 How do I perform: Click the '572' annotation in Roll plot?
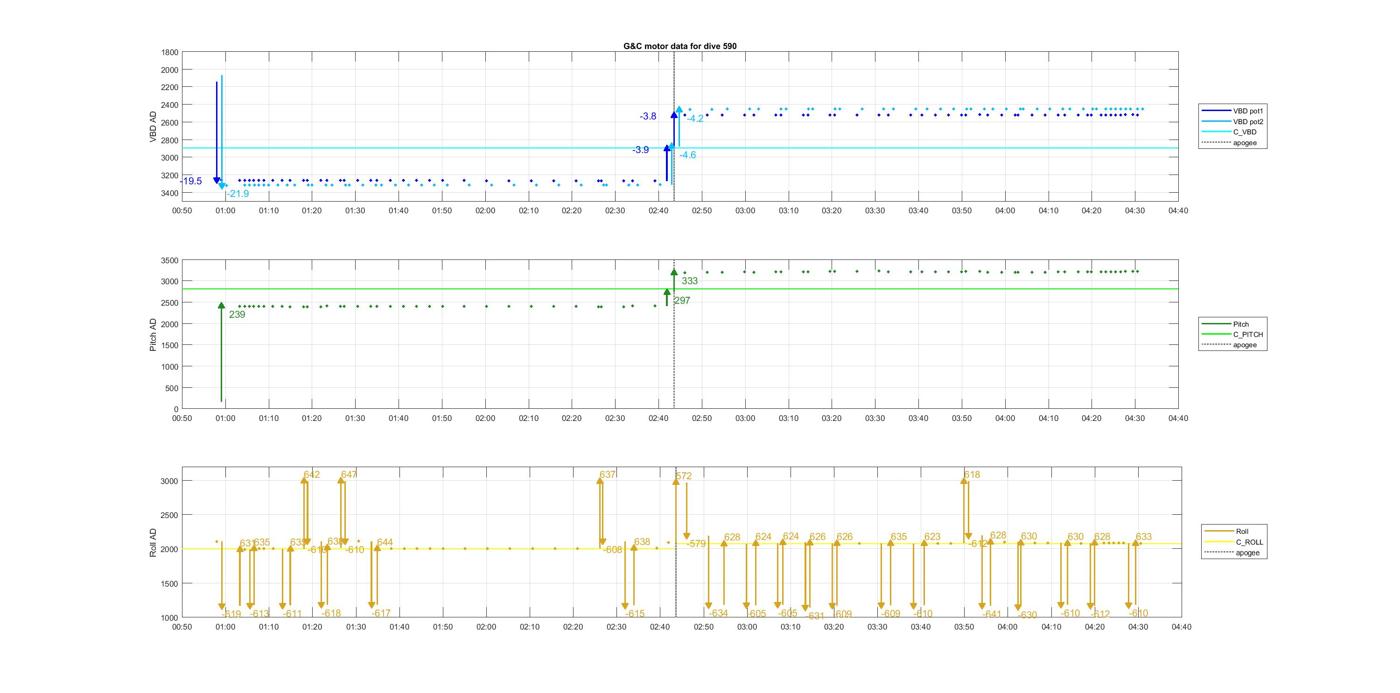684,477
